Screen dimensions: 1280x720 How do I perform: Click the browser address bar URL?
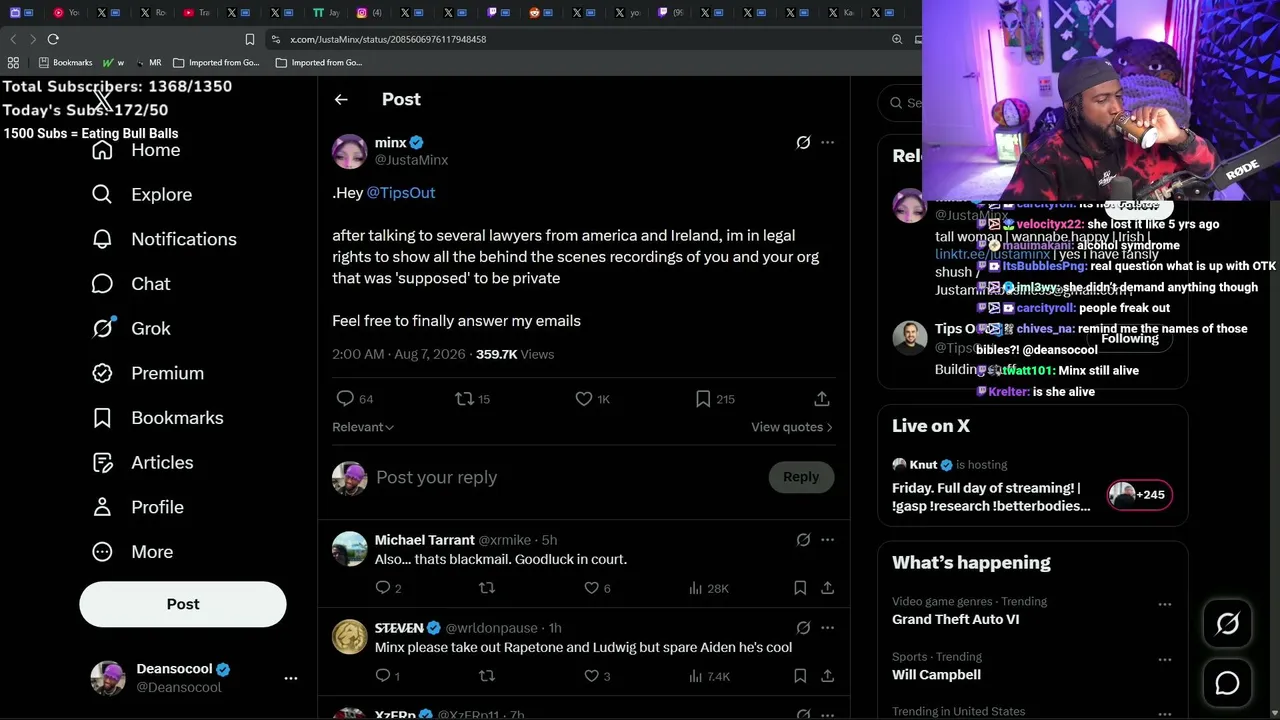click(x=388, y=39)
